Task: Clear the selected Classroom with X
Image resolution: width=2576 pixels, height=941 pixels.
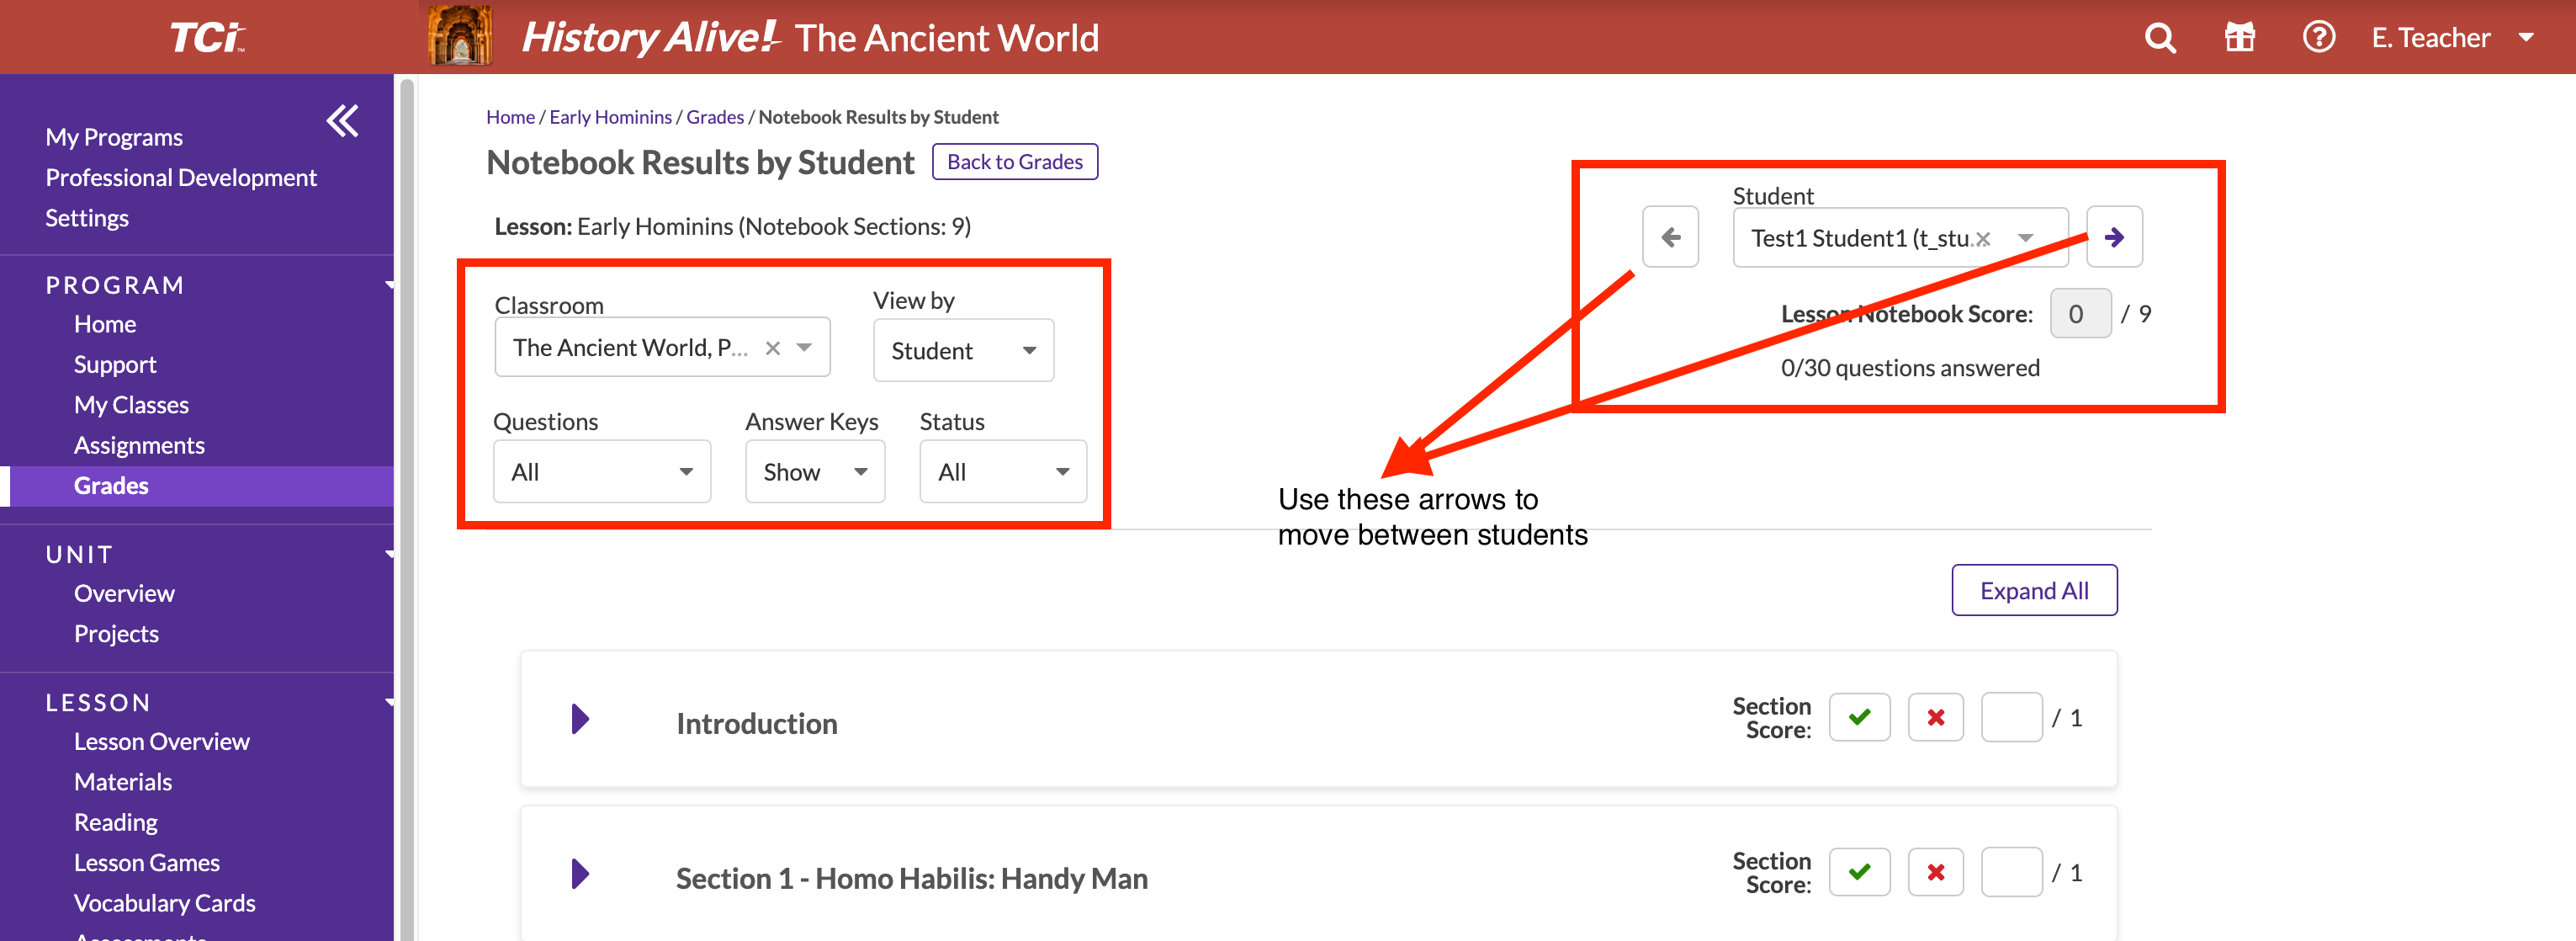Action: pos(772,348)
